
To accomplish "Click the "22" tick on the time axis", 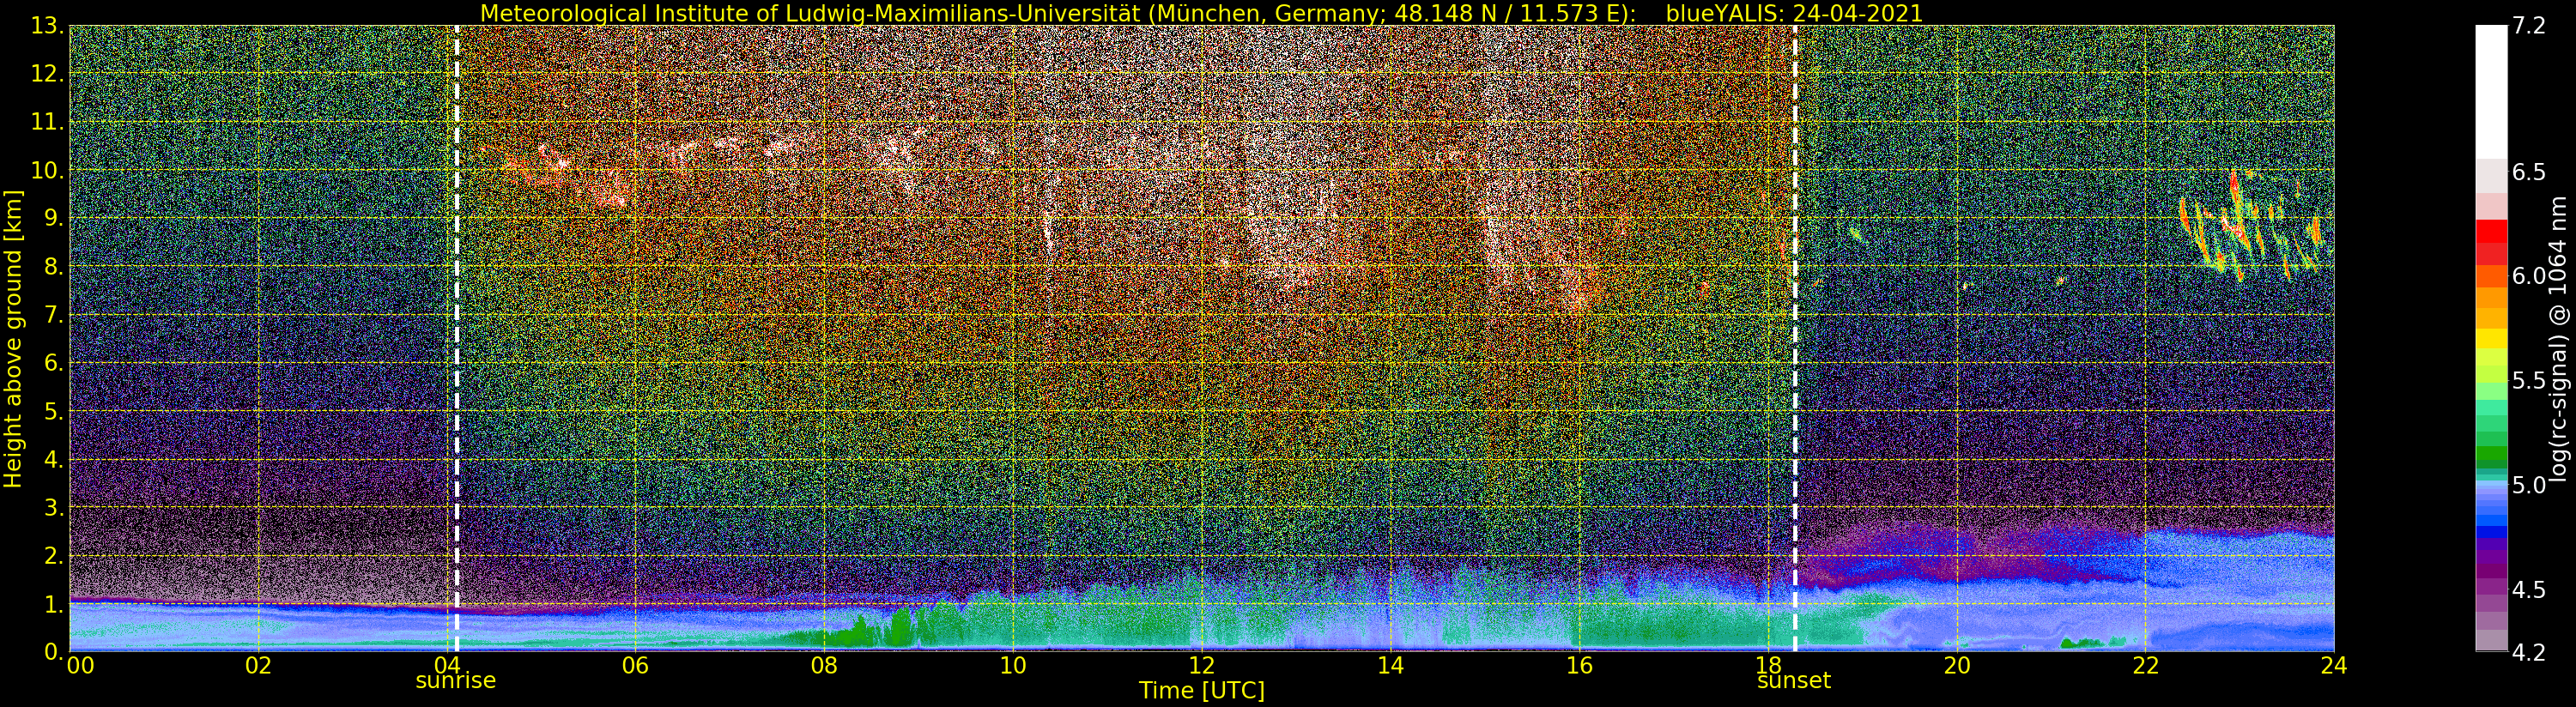I will click(x=2145, y=666).
